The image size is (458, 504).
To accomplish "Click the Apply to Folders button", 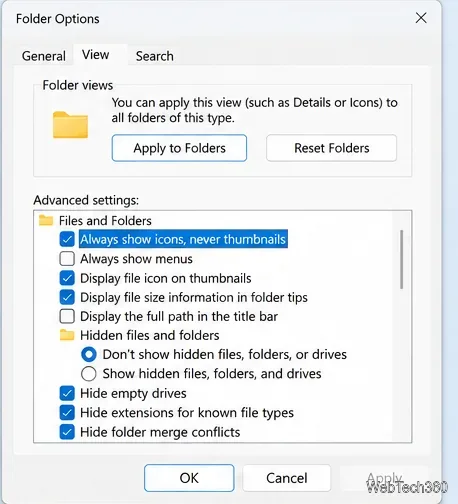I will [x=179, y=148].
